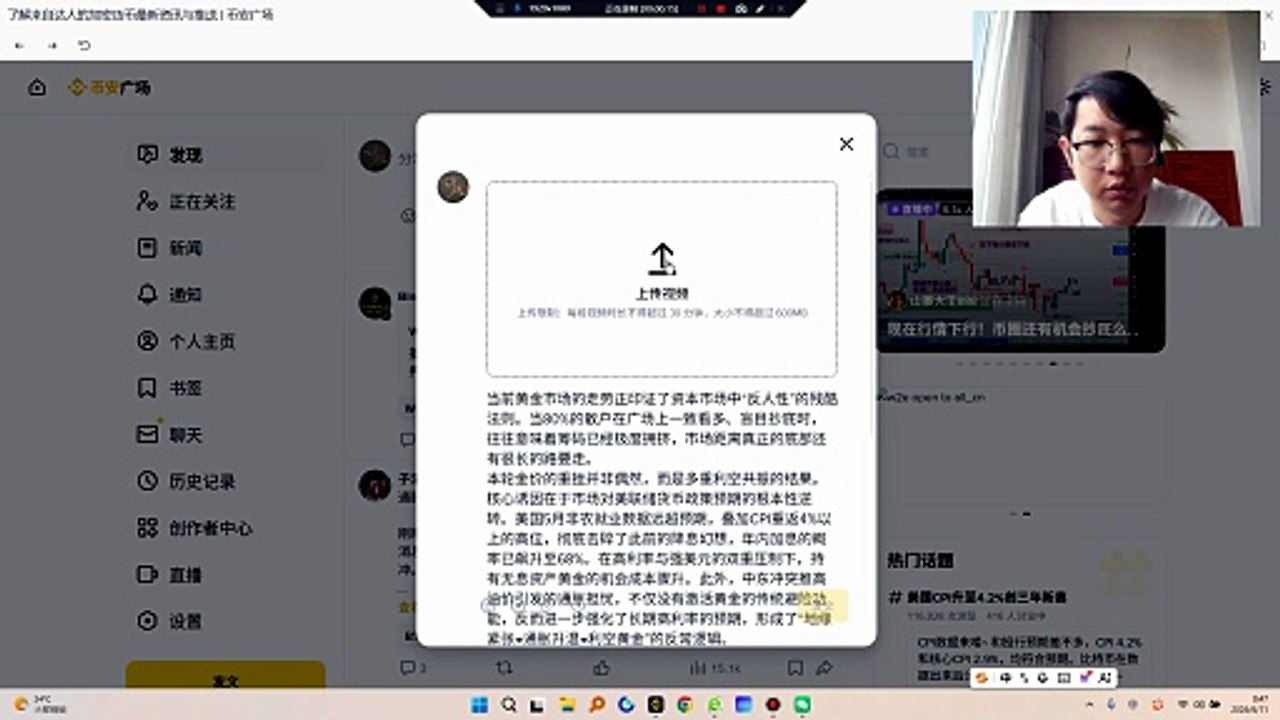Click the home icon in page header
This screenshot has width=1280, height=720.
[37, 87]
